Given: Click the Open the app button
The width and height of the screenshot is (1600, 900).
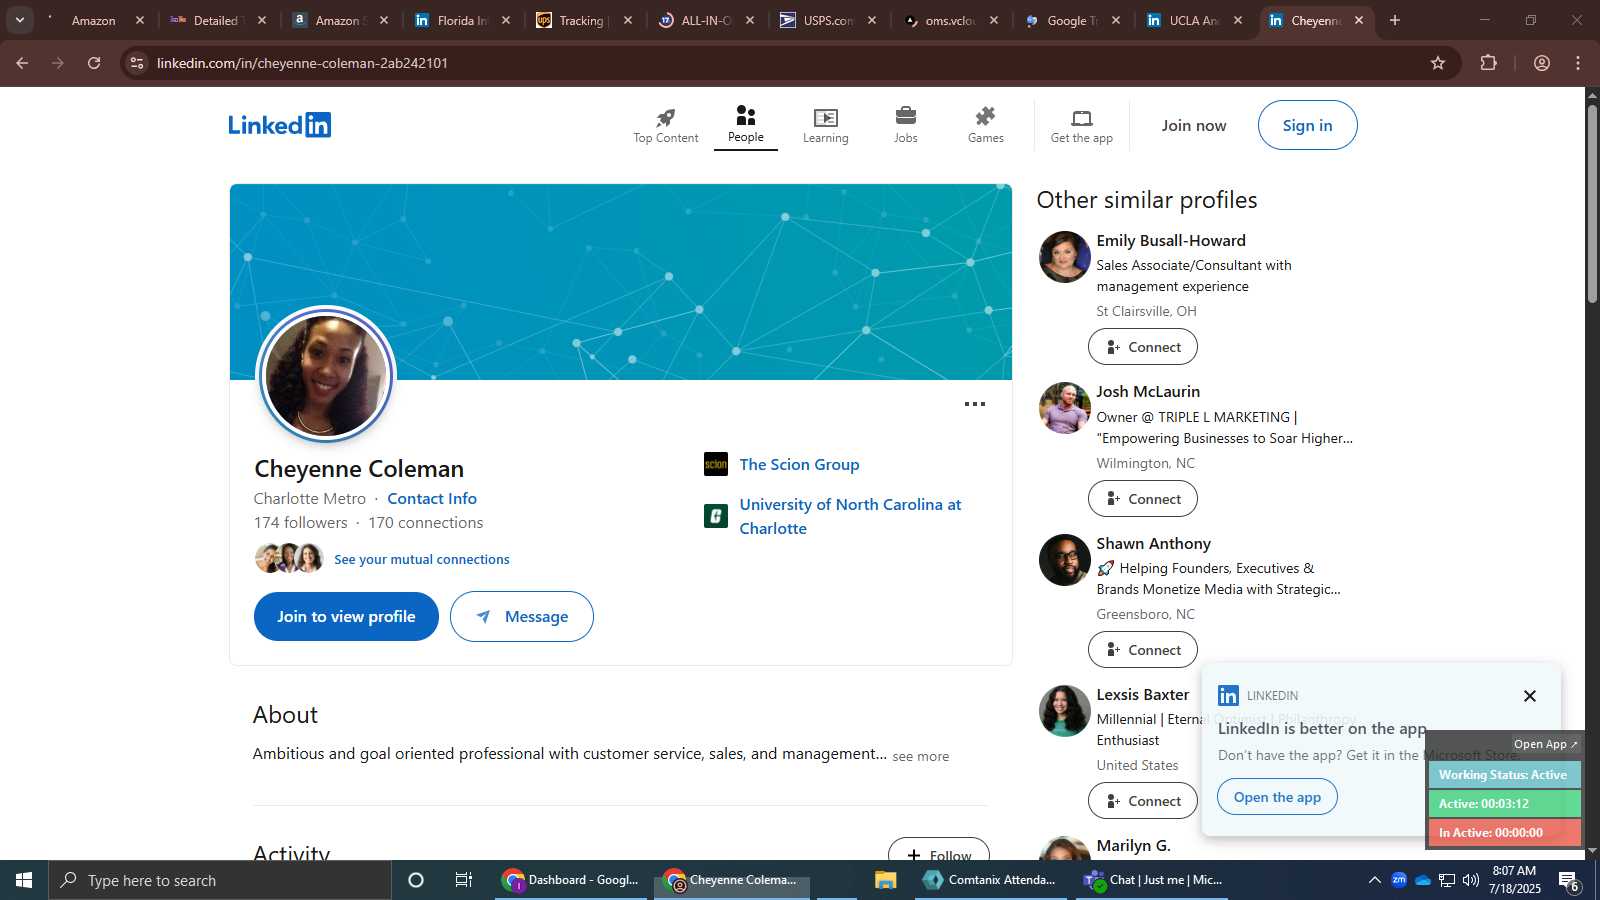Looking at the screenshot, I should [x=1277, y=797].
